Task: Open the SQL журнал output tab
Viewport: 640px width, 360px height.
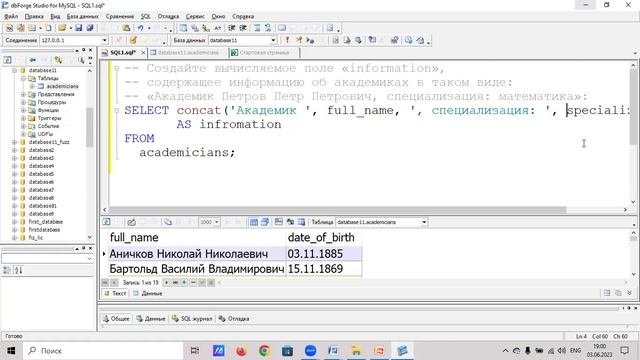Action: pyautogui.click(x=192, y=318)
